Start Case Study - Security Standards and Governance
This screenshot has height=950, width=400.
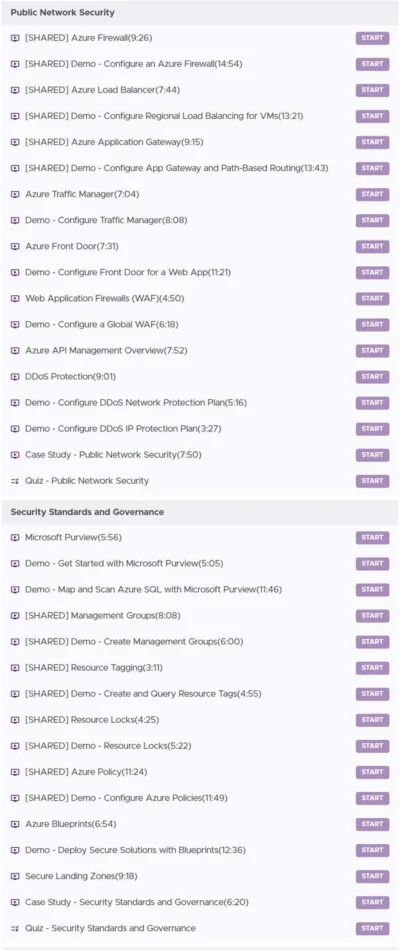pyautogui.click(x=372, y=902)
